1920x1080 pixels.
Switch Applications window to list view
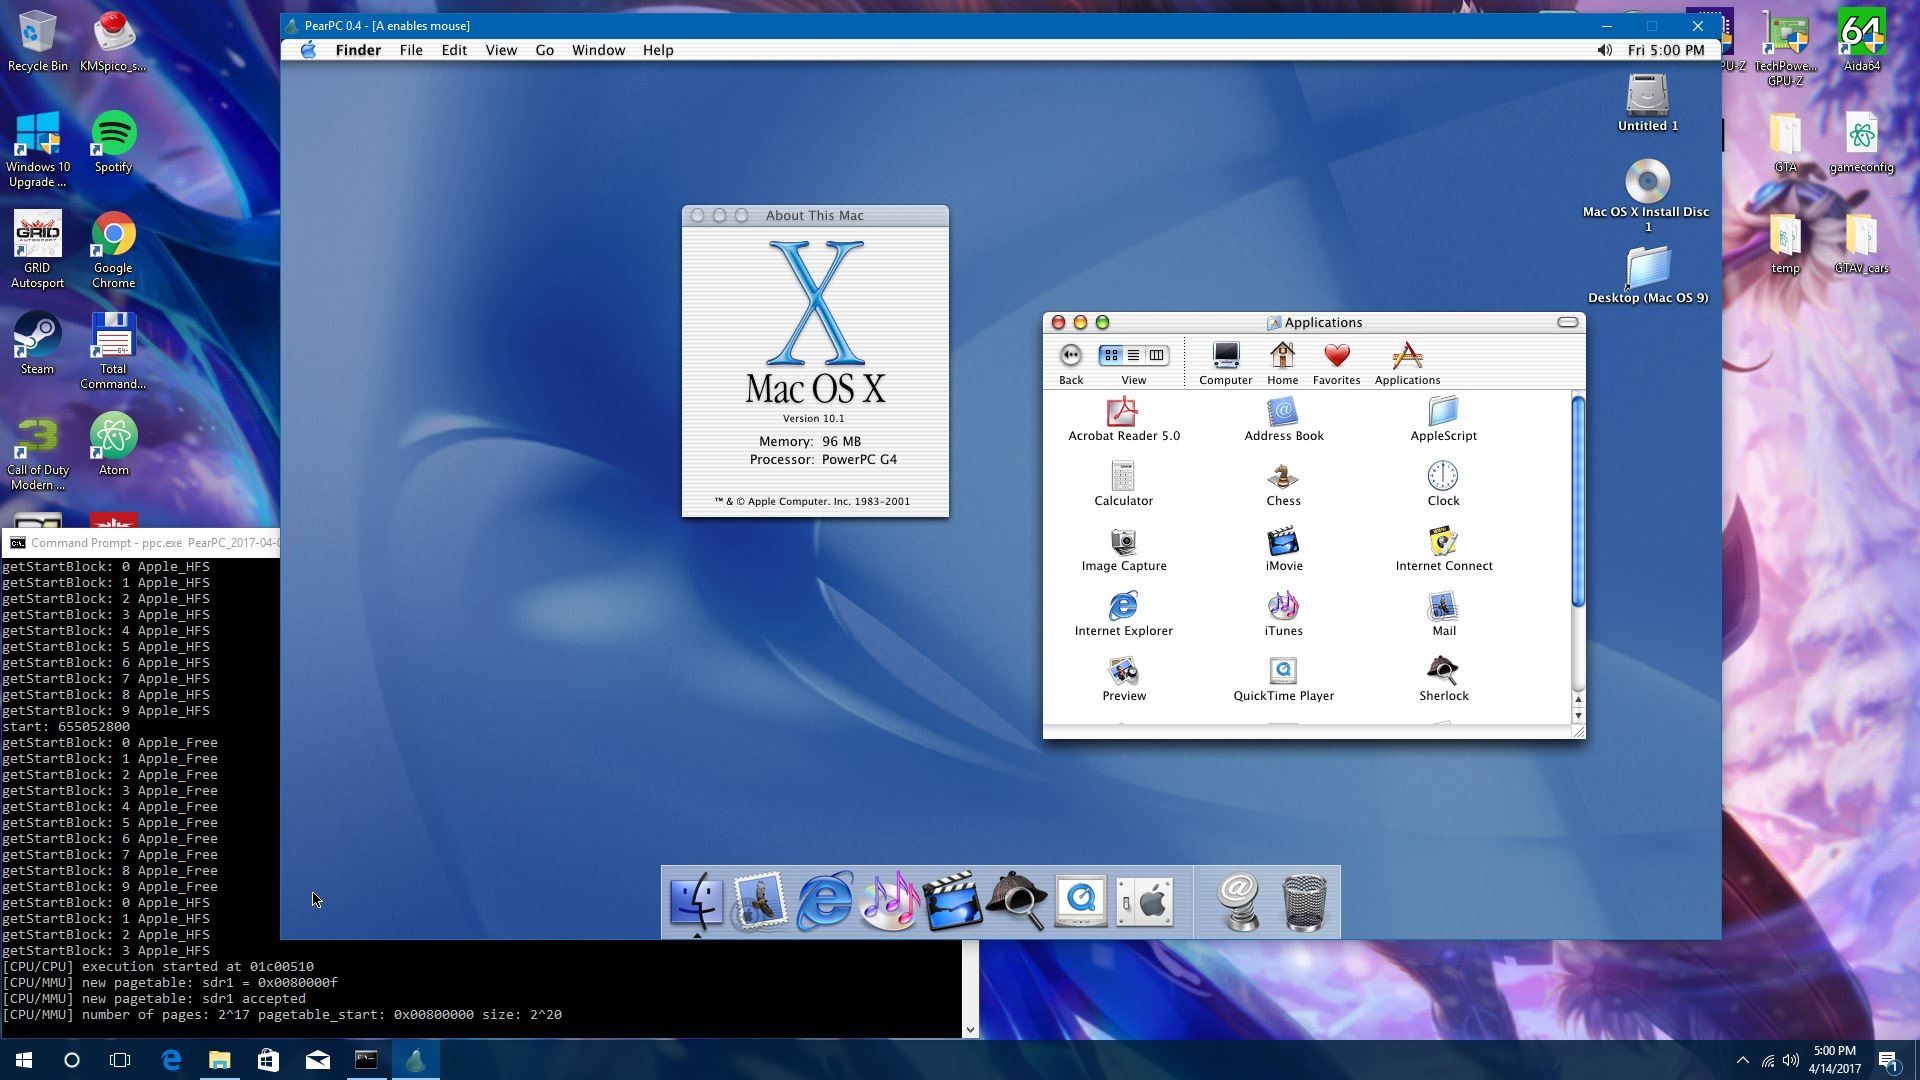1133,355
